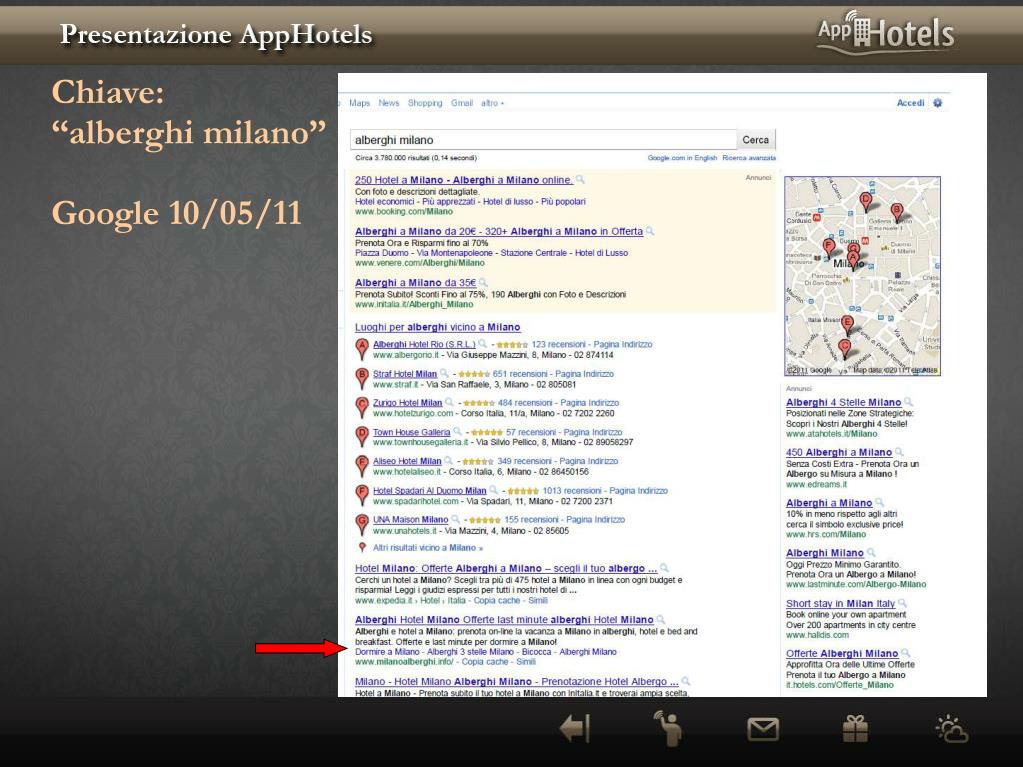
Task: Click the AppHotels logo in header
Action: [x=885, y=33]
